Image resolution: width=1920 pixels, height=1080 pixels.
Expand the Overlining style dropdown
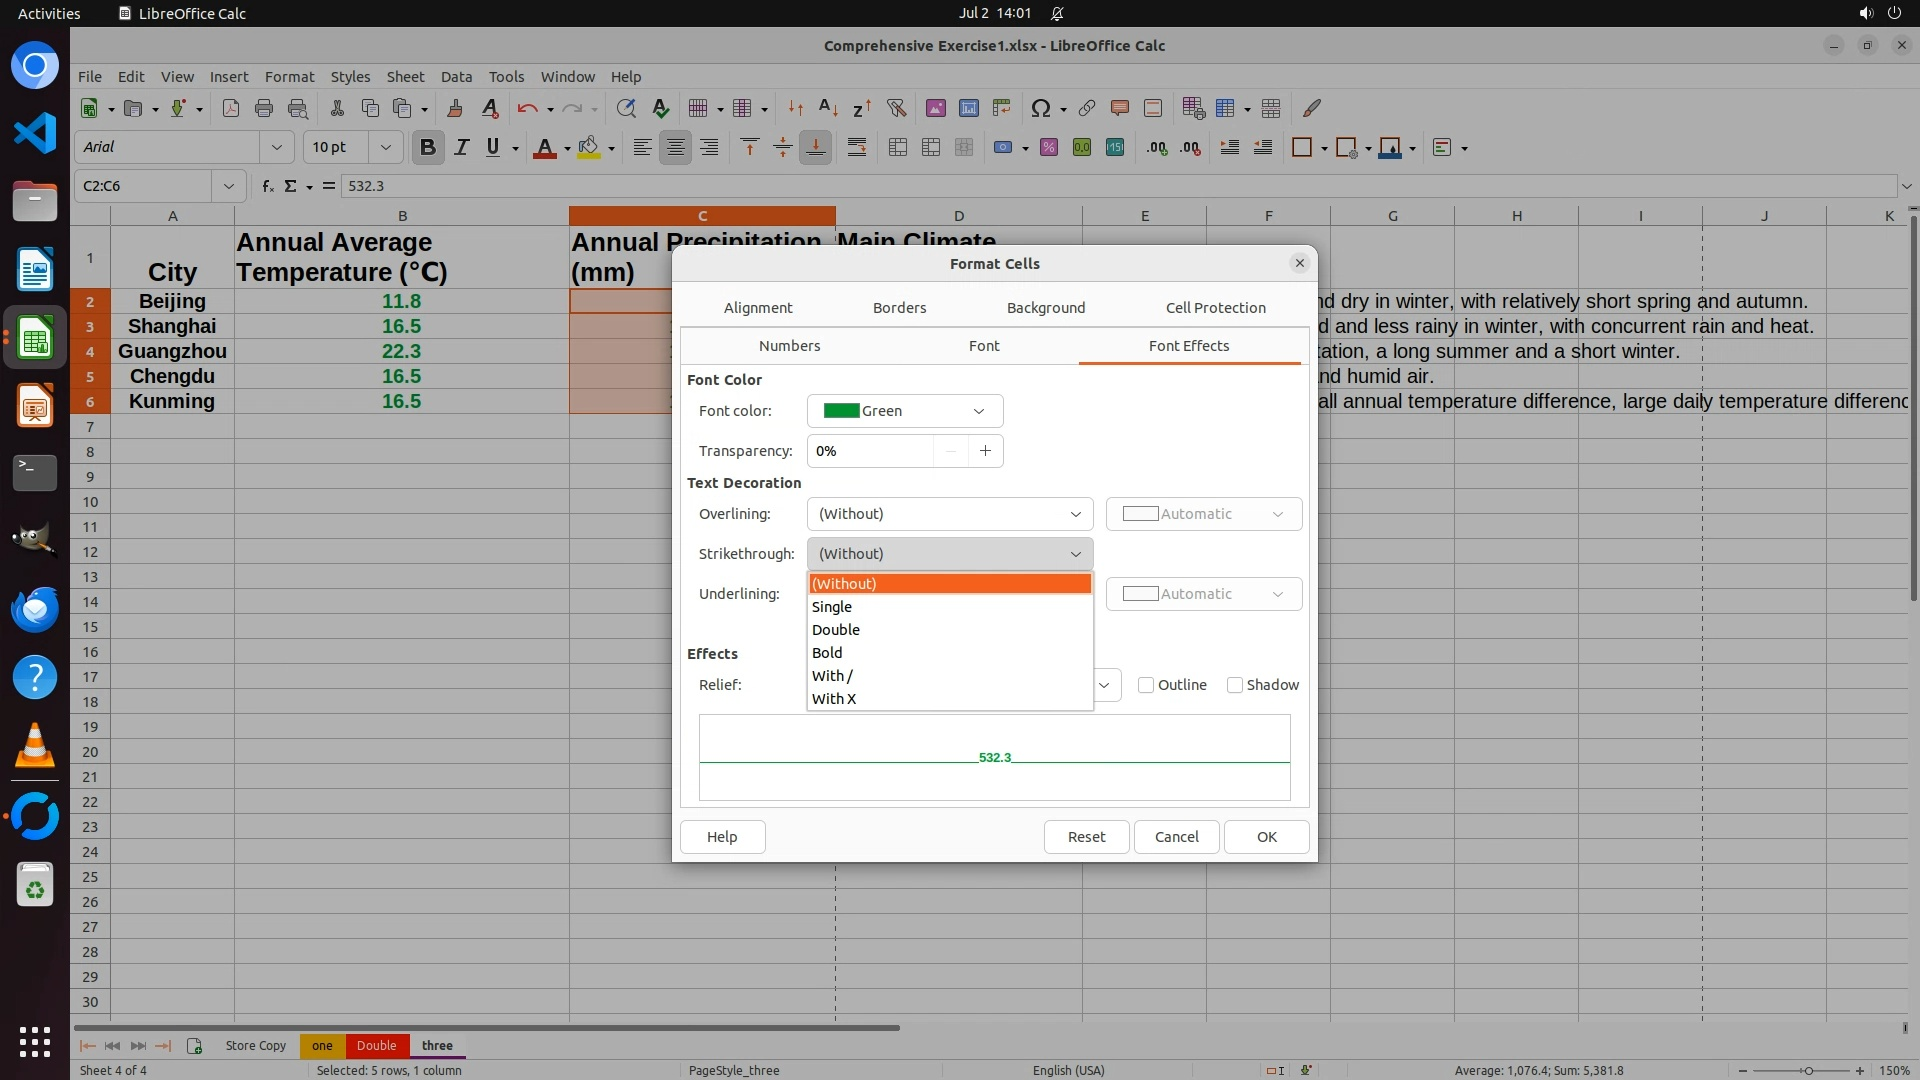point(949,514)
